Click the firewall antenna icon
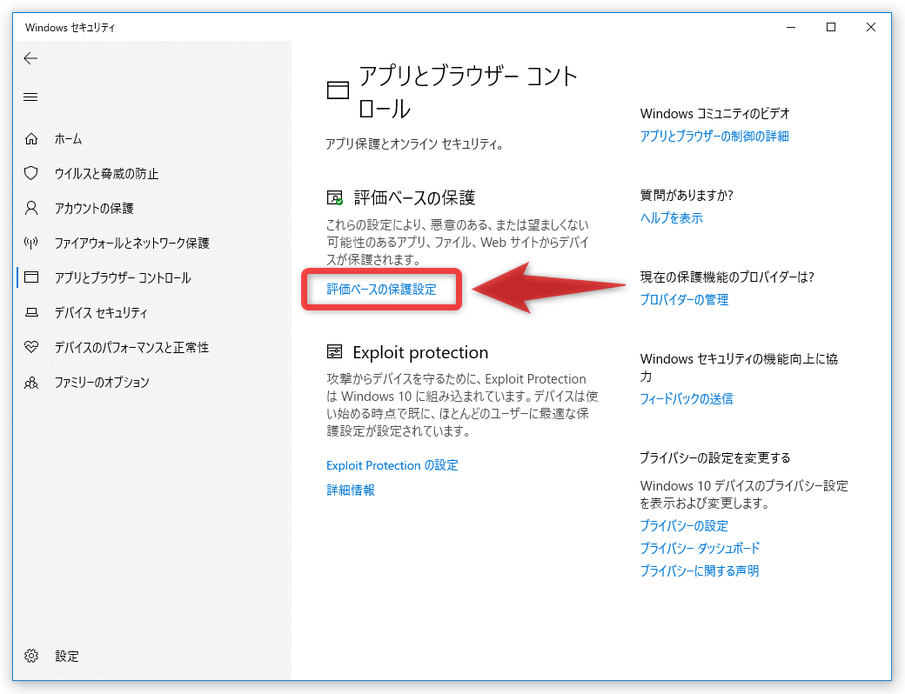This screenshot has height=694, width=905. click(x=31, y=242)
